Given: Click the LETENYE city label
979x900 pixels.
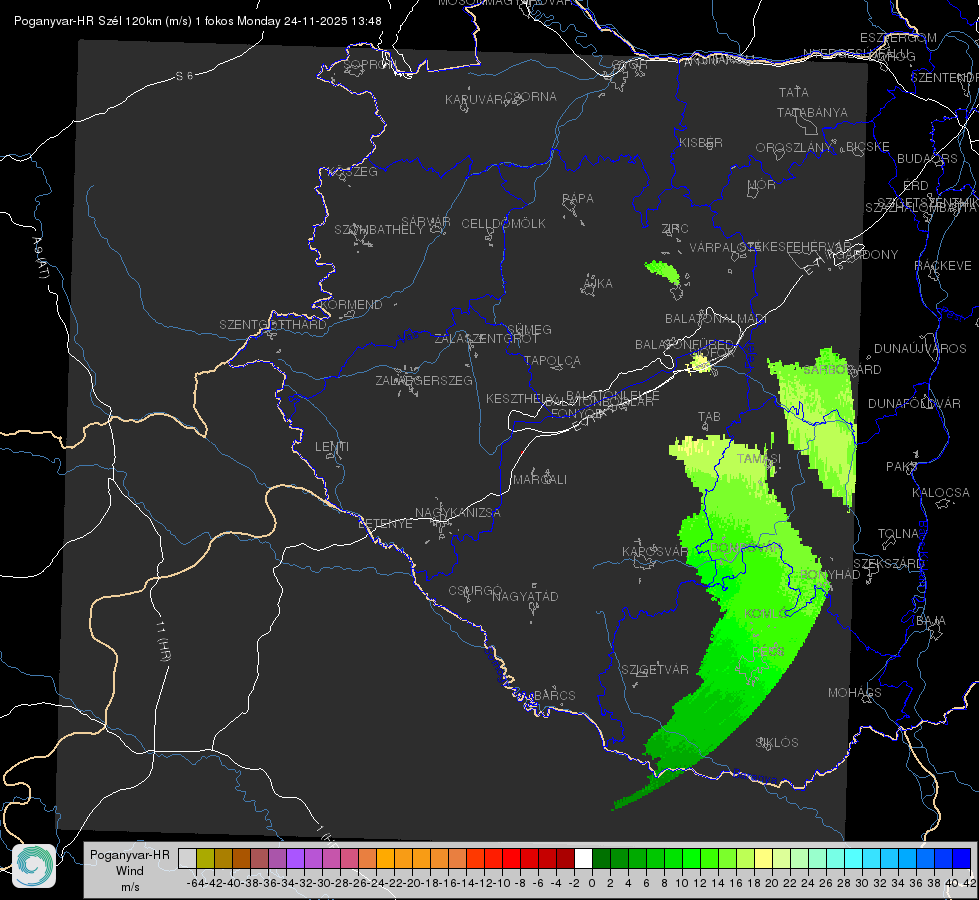Looking at the screenshot, I should click(385, 524).
